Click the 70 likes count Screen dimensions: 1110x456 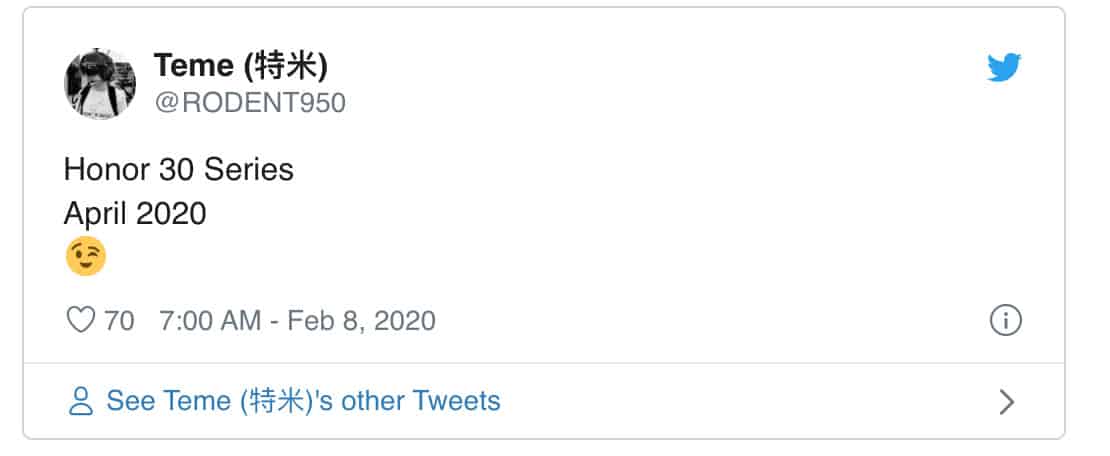(x=119, y=321)
